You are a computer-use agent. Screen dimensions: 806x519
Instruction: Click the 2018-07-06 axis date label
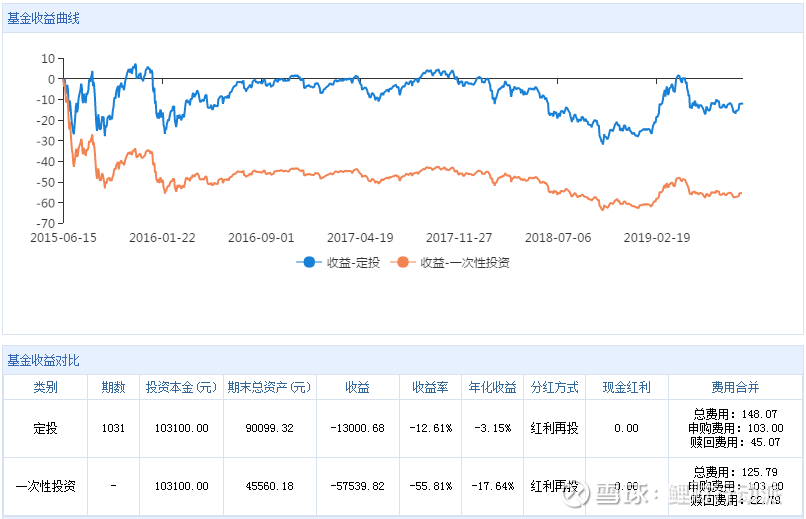click(558, 238)
